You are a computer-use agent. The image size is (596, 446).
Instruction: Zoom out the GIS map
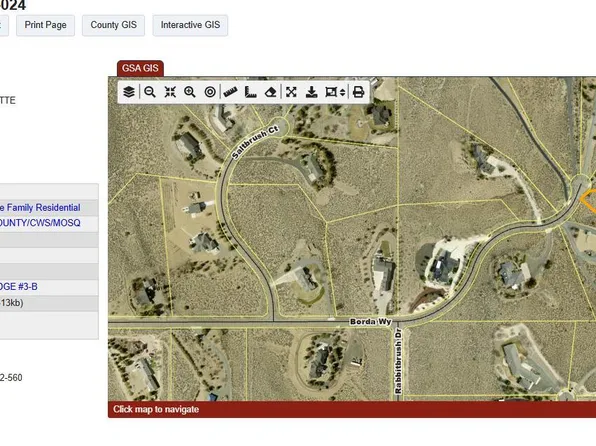tap(150, 92)
